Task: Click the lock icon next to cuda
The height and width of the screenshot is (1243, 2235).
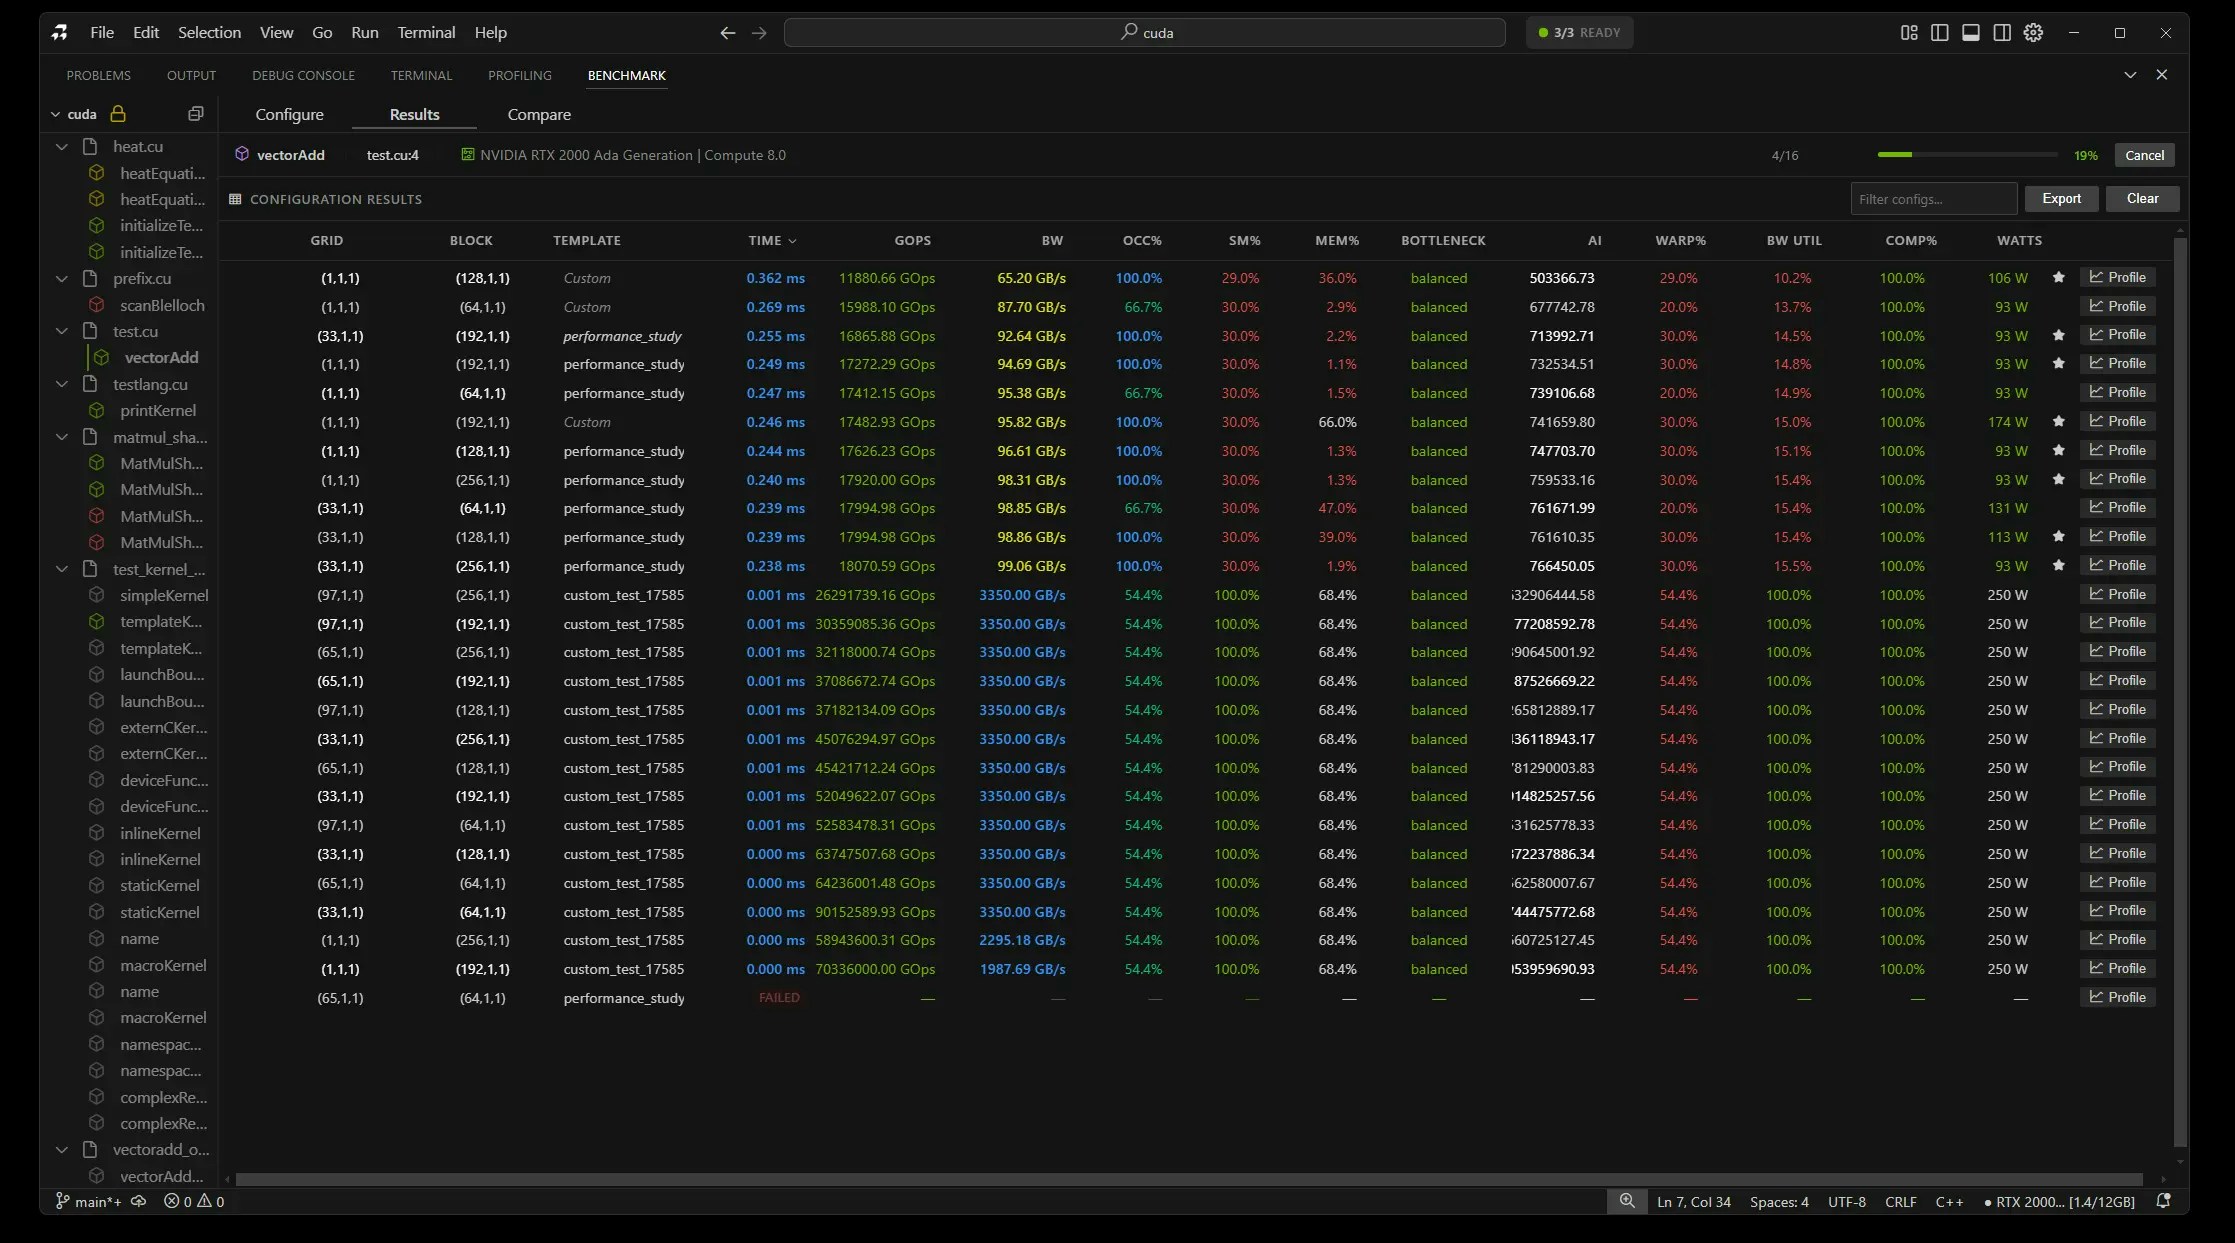Action: [117, 113]
